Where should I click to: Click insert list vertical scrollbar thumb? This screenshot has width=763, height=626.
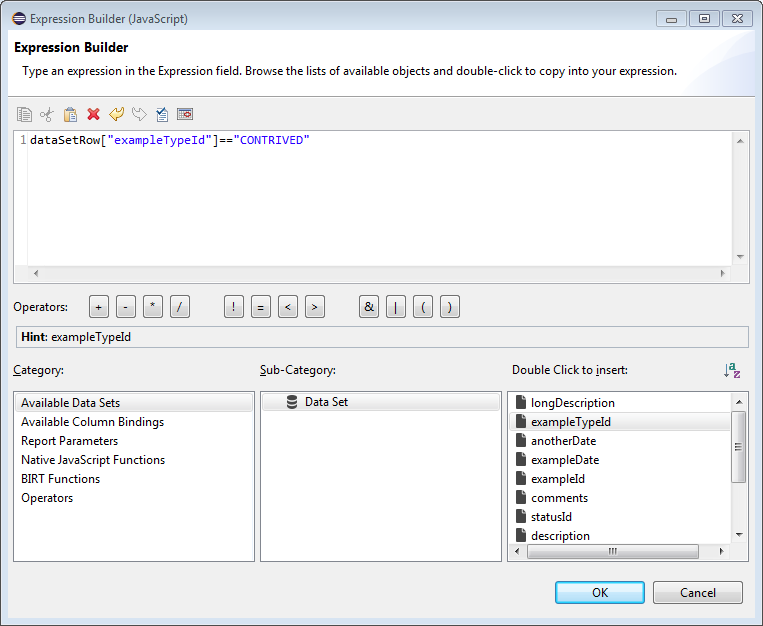click(x=739, y=447)
